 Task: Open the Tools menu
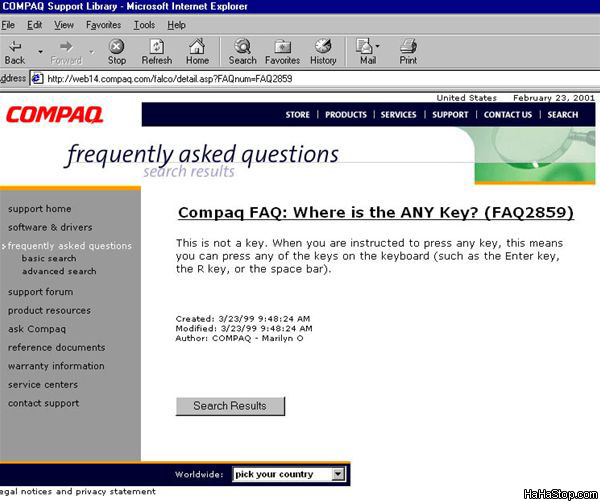[144, 24]
